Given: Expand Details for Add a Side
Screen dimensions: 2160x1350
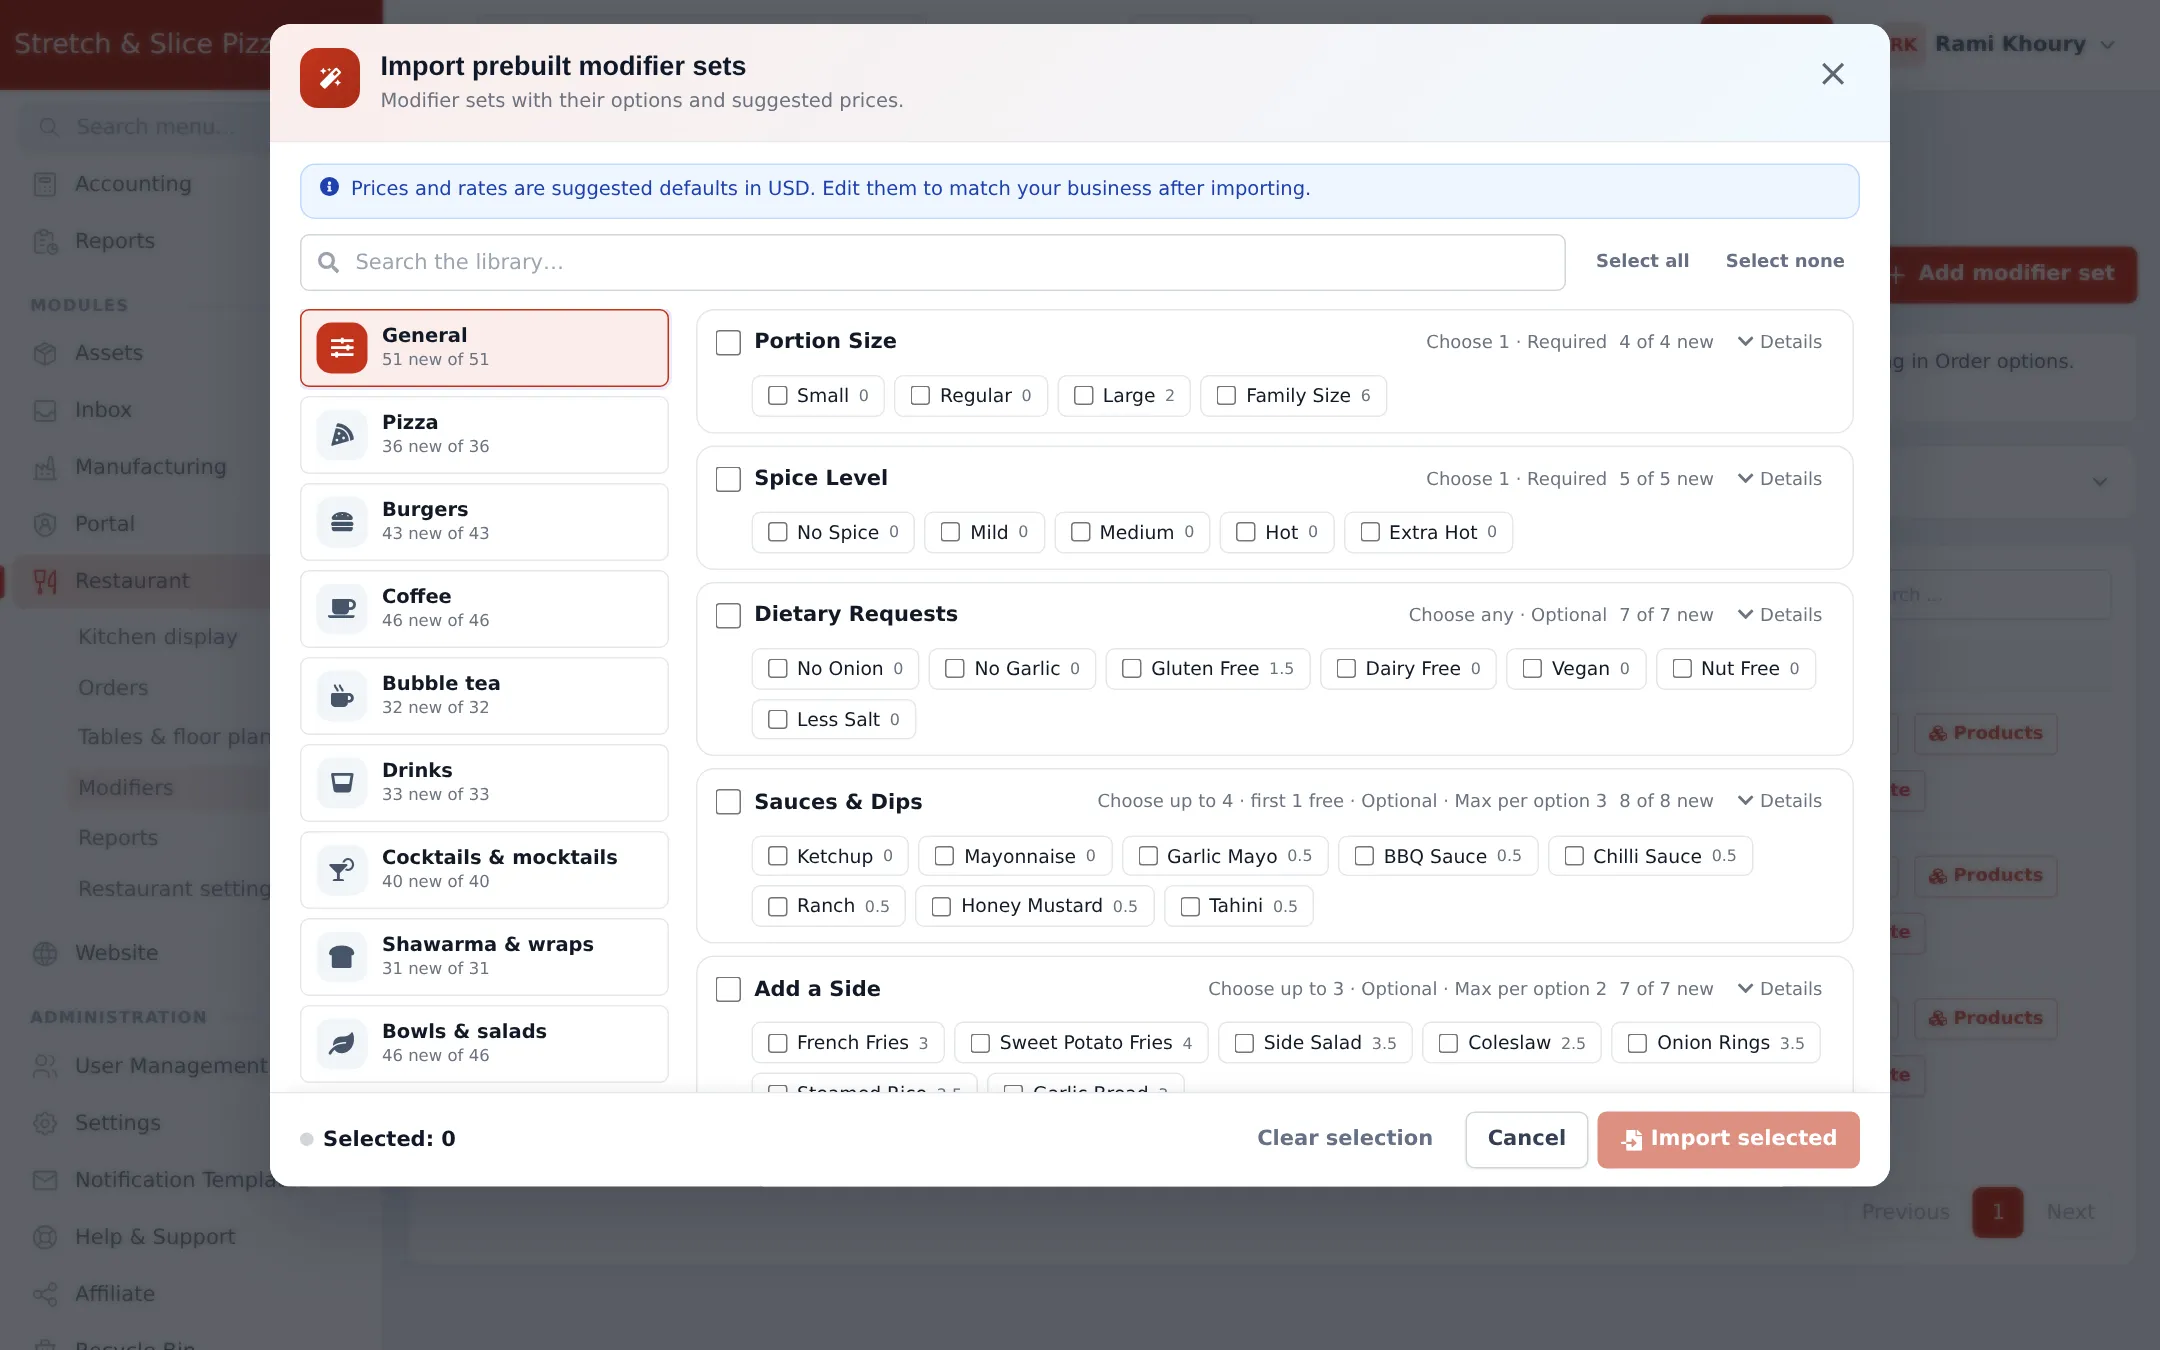Looking at the screenshot, I should pos(1779,989).
